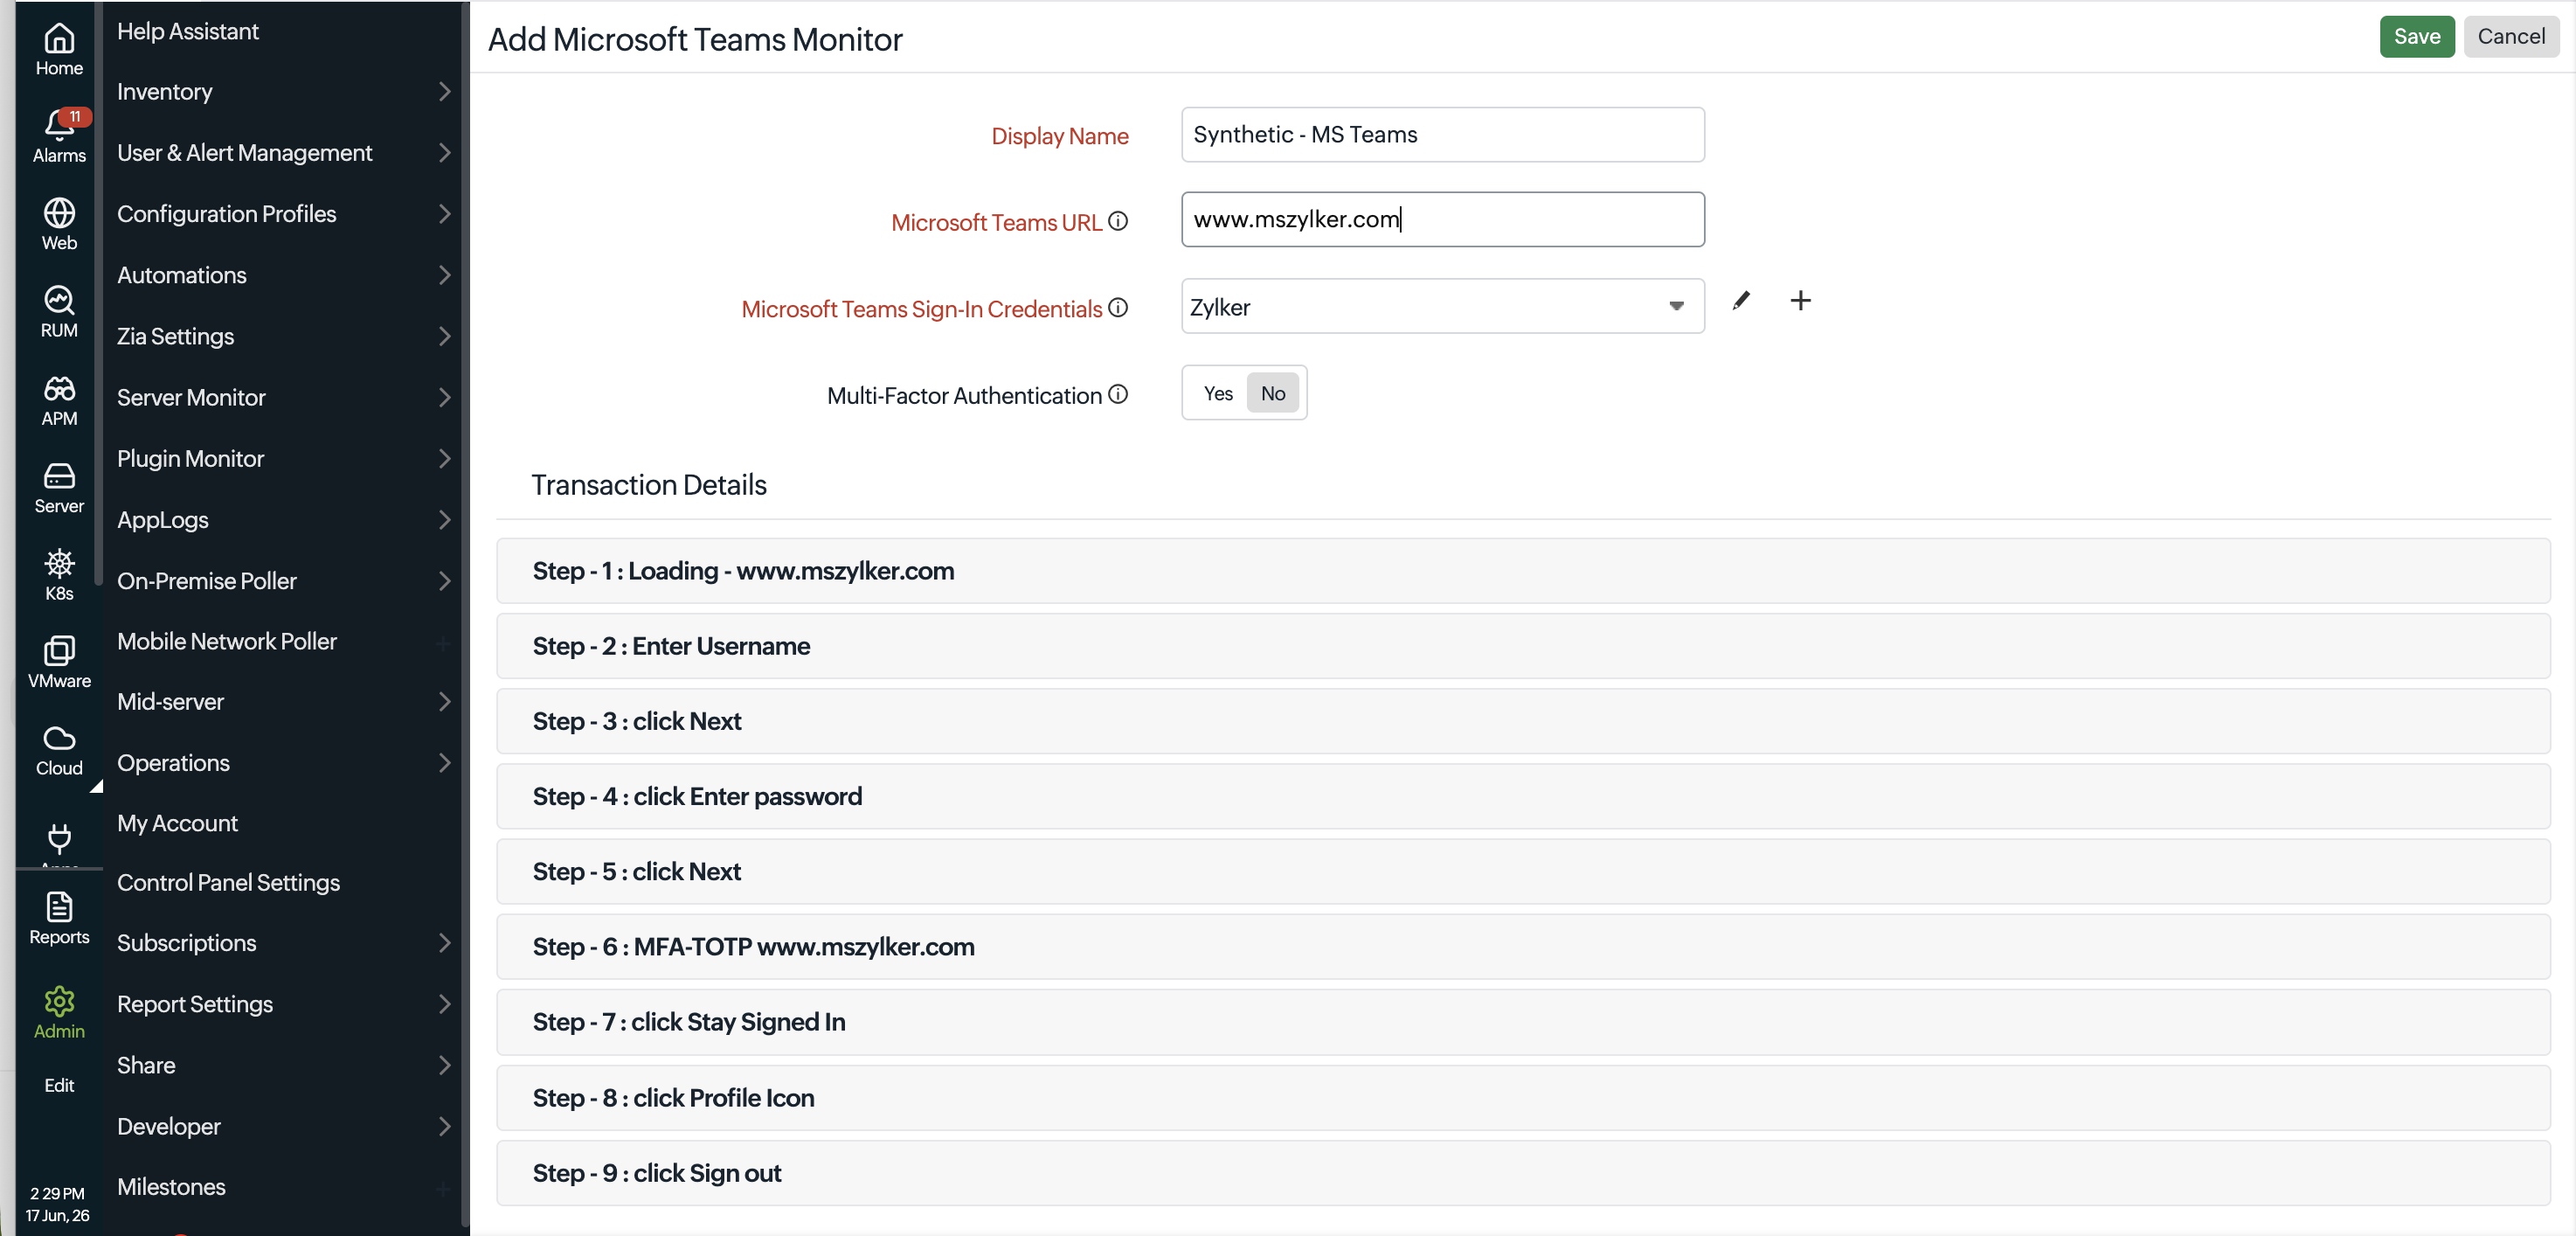Expand Step 9 click Sign out
This screenshot has width=2576, height=1236.
[1522, 1173]
